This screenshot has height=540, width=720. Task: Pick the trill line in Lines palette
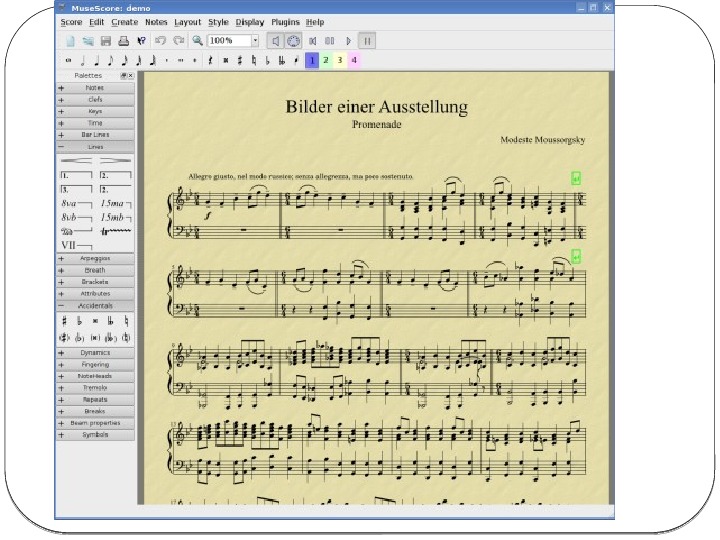(116, 231)
